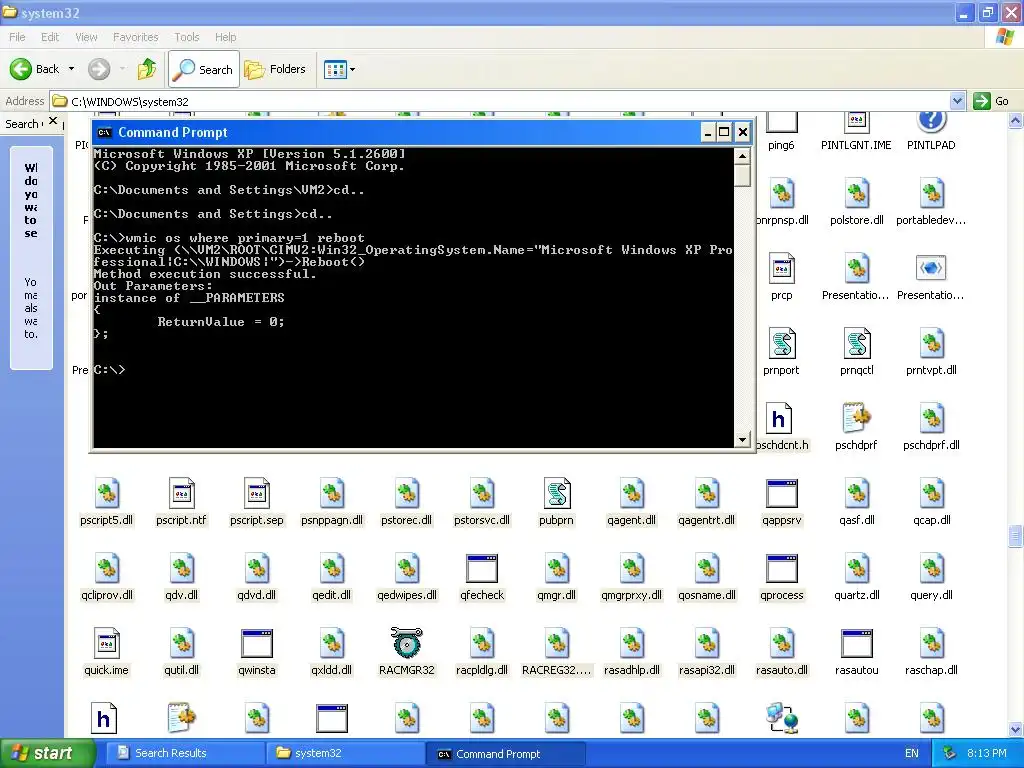
Task: Open the Tools menu
Action: coord(187,37)
